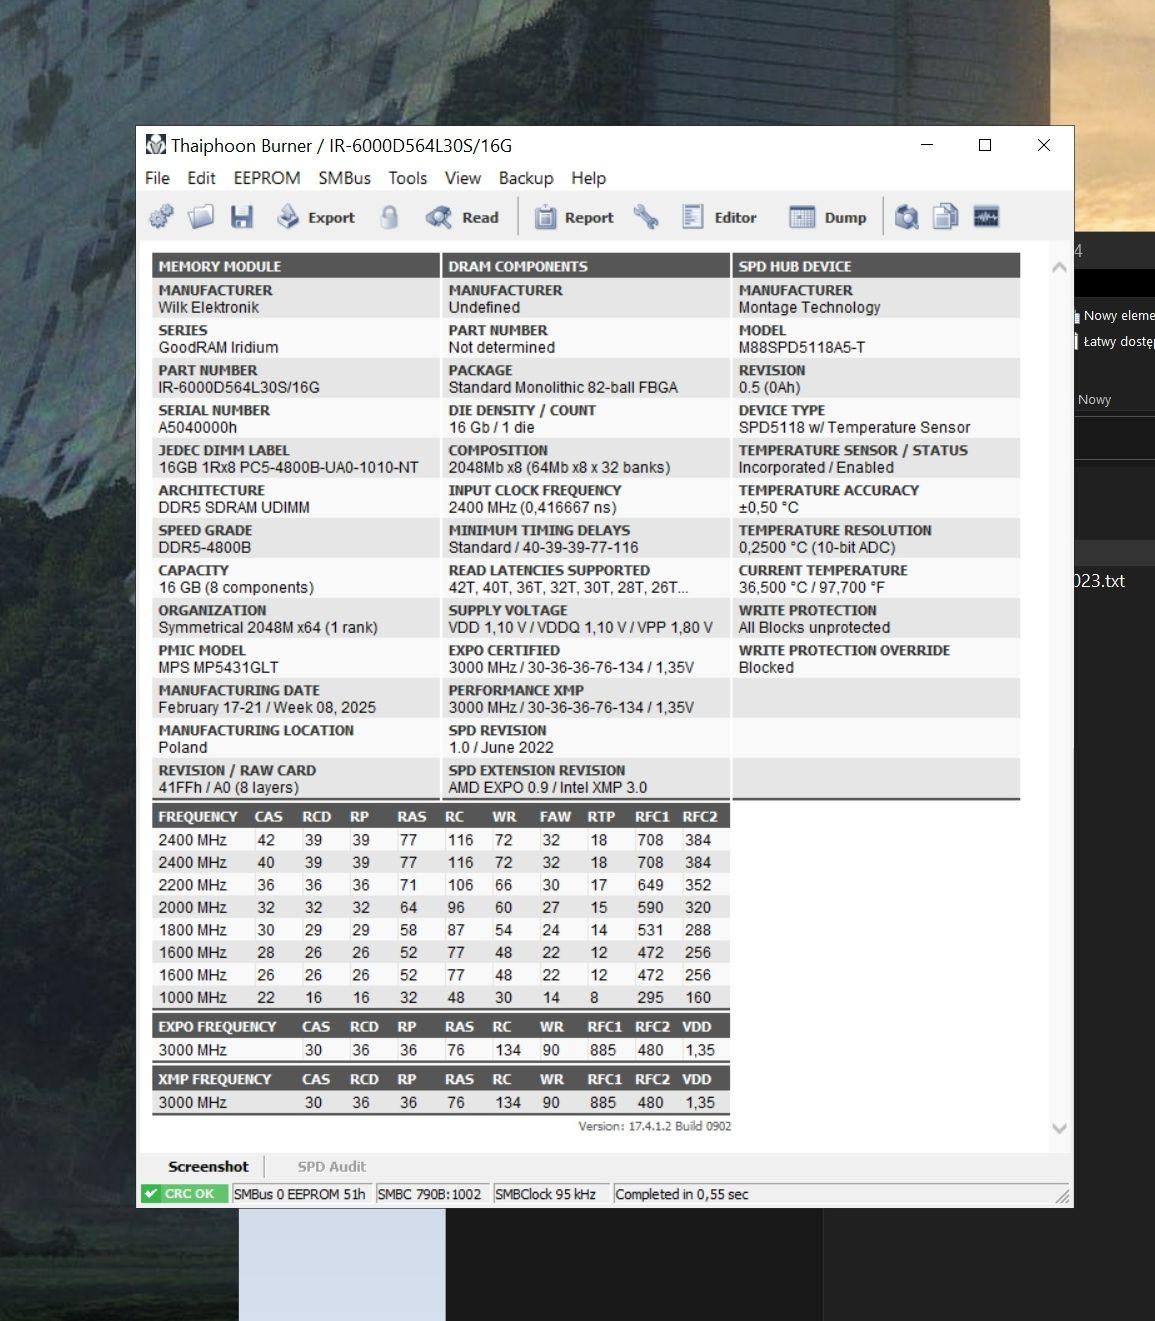
Task: Switch to the SPD Audit tab
Action: 331,1166
